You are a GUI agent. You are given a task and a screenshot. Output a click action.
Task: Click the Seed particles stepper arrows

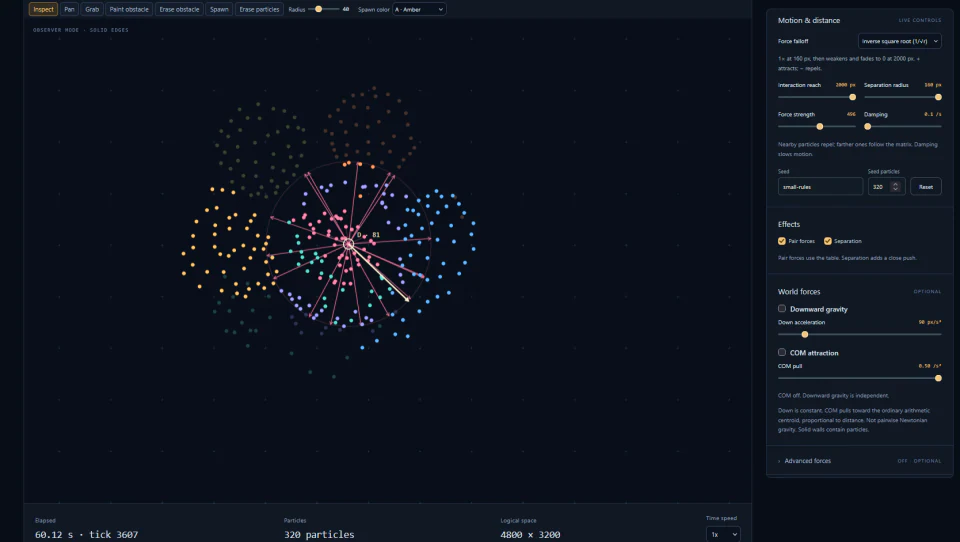(x=895, y=186)
